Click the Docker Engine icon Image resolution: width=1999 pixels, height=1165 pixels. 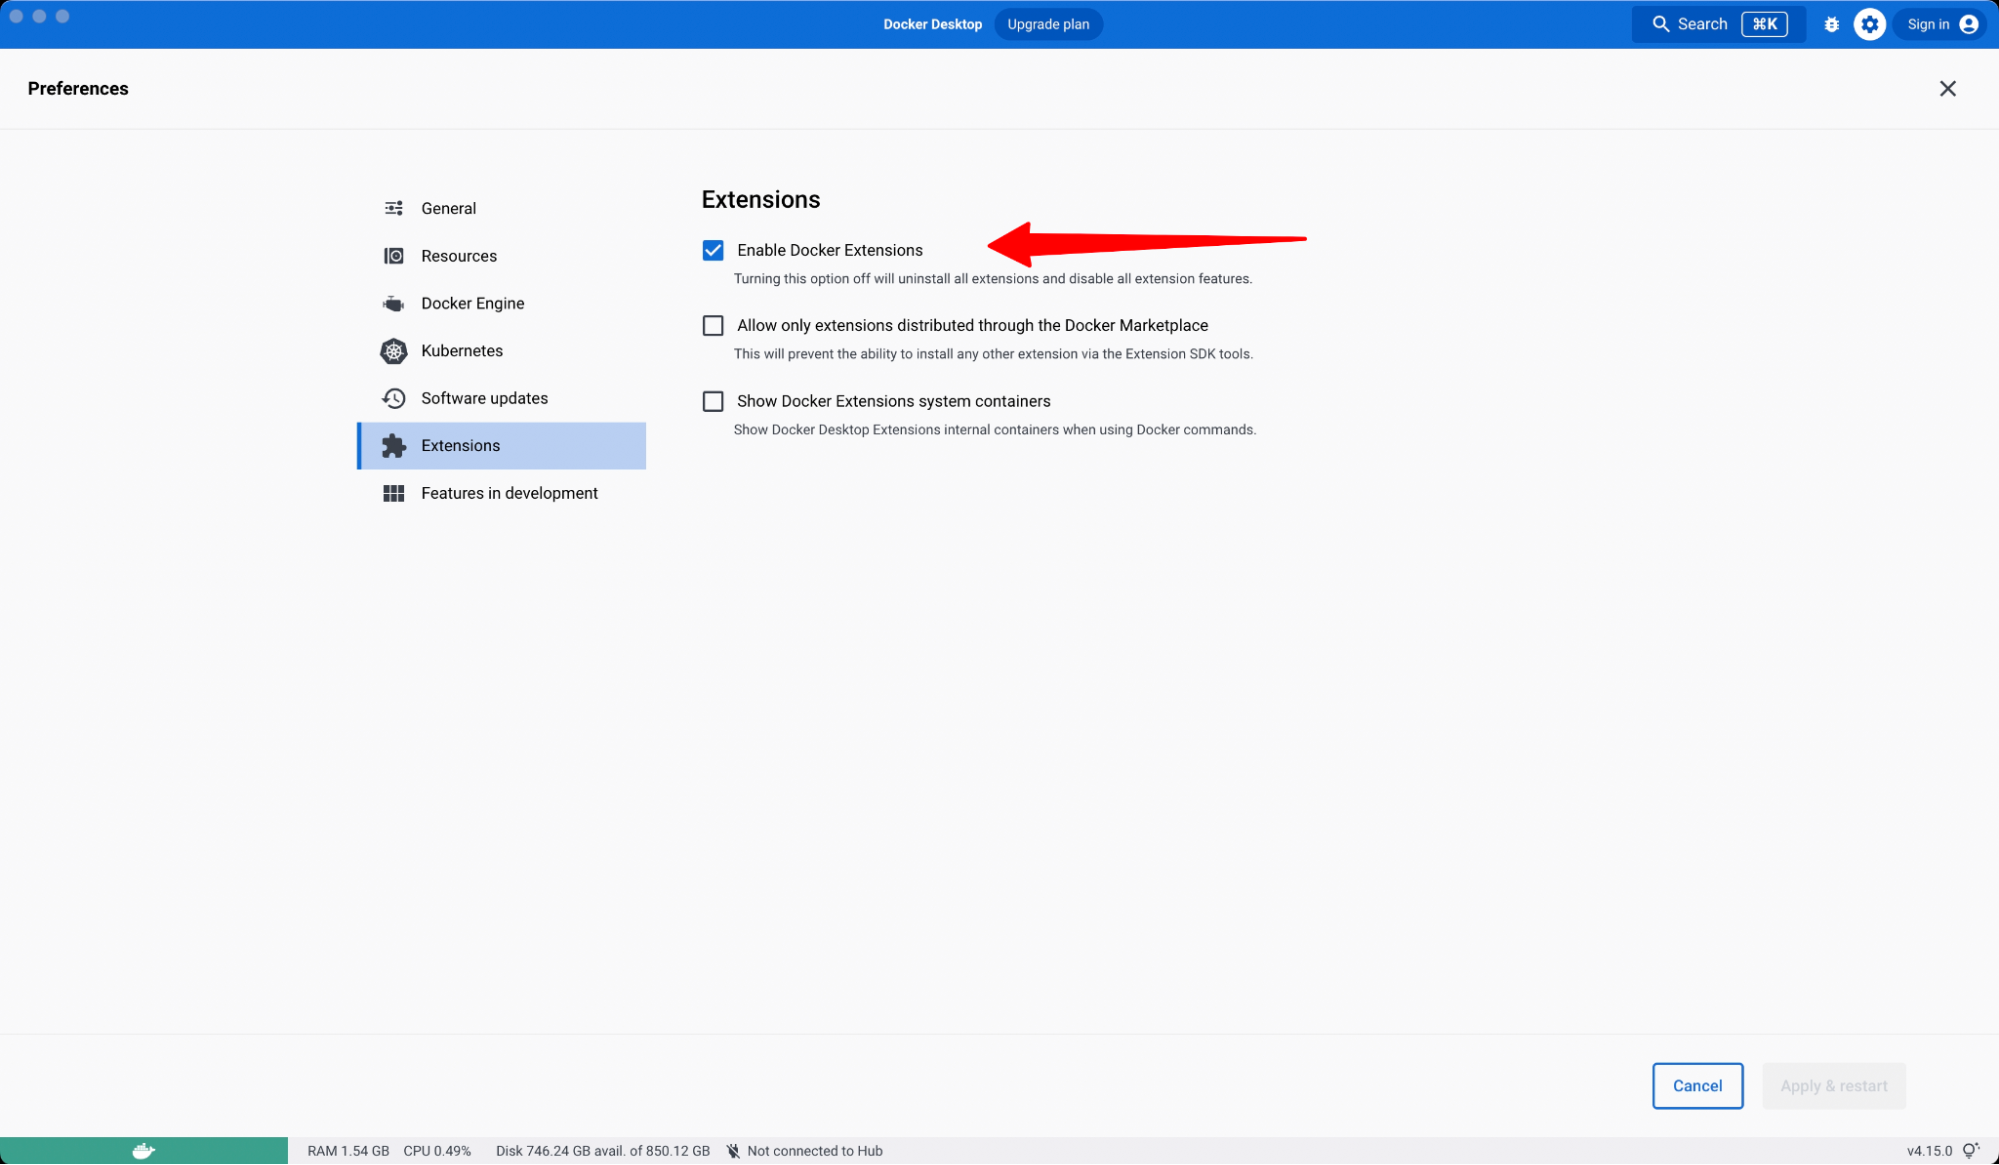[x=395, y=302]
